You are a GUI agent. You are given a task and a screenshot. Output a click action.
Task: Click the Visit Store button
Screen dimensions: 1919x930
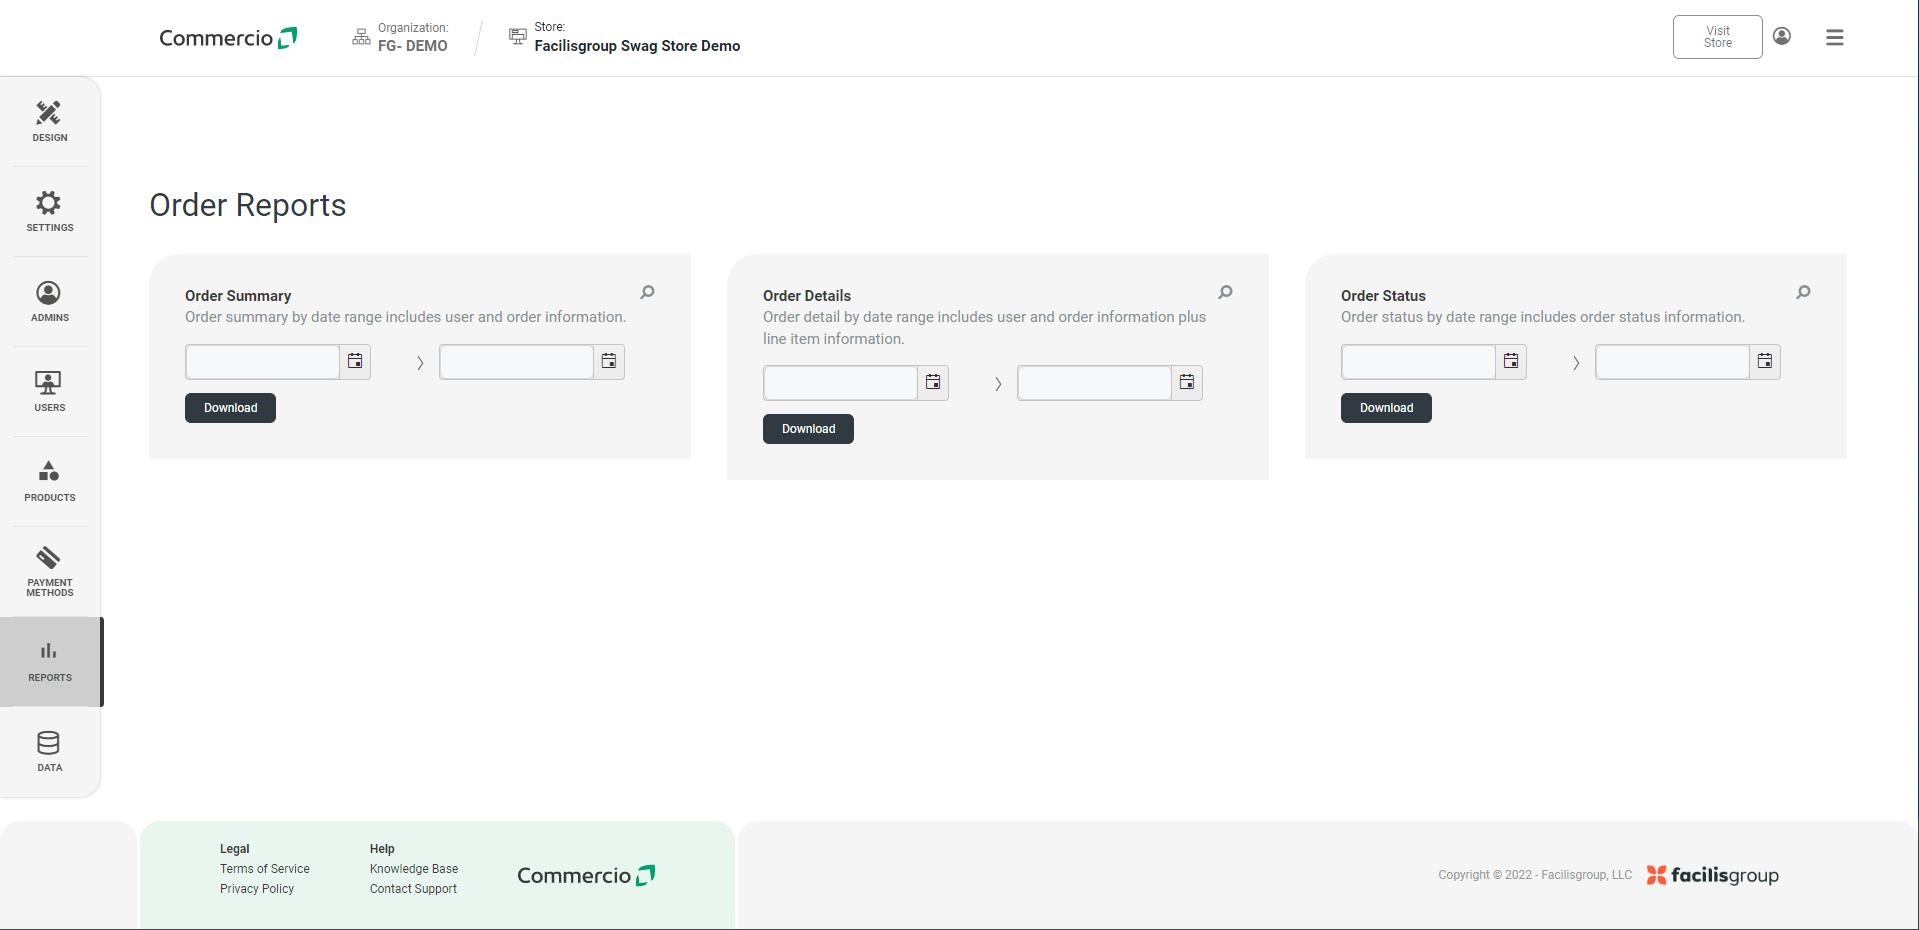1718,37
